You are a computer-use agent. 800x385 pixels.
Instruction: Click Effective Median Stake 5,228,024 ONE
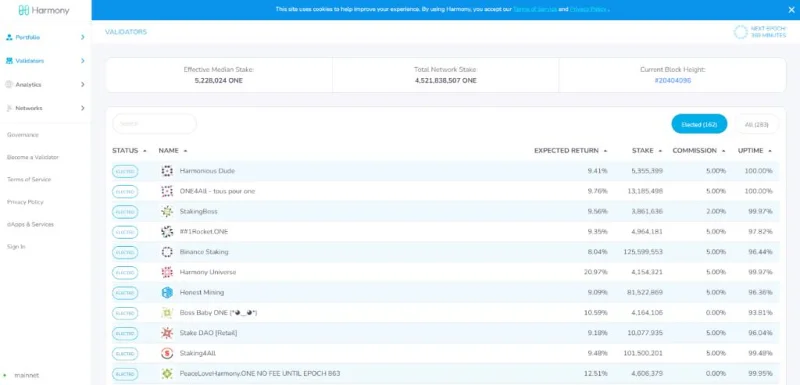(x=219, y=81)
